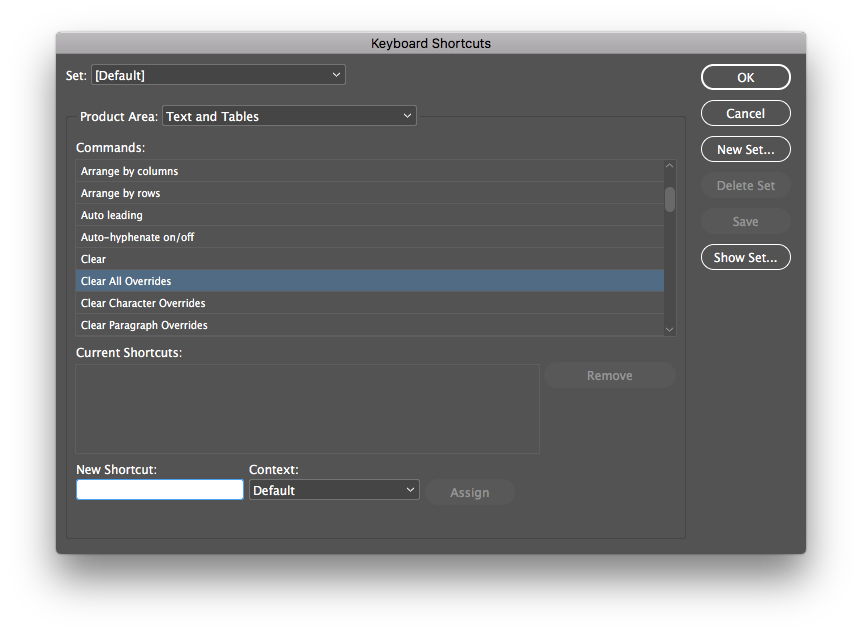862x634 pixels.
Task: Expand the Product Area dropdown
Action: point(289,116)
